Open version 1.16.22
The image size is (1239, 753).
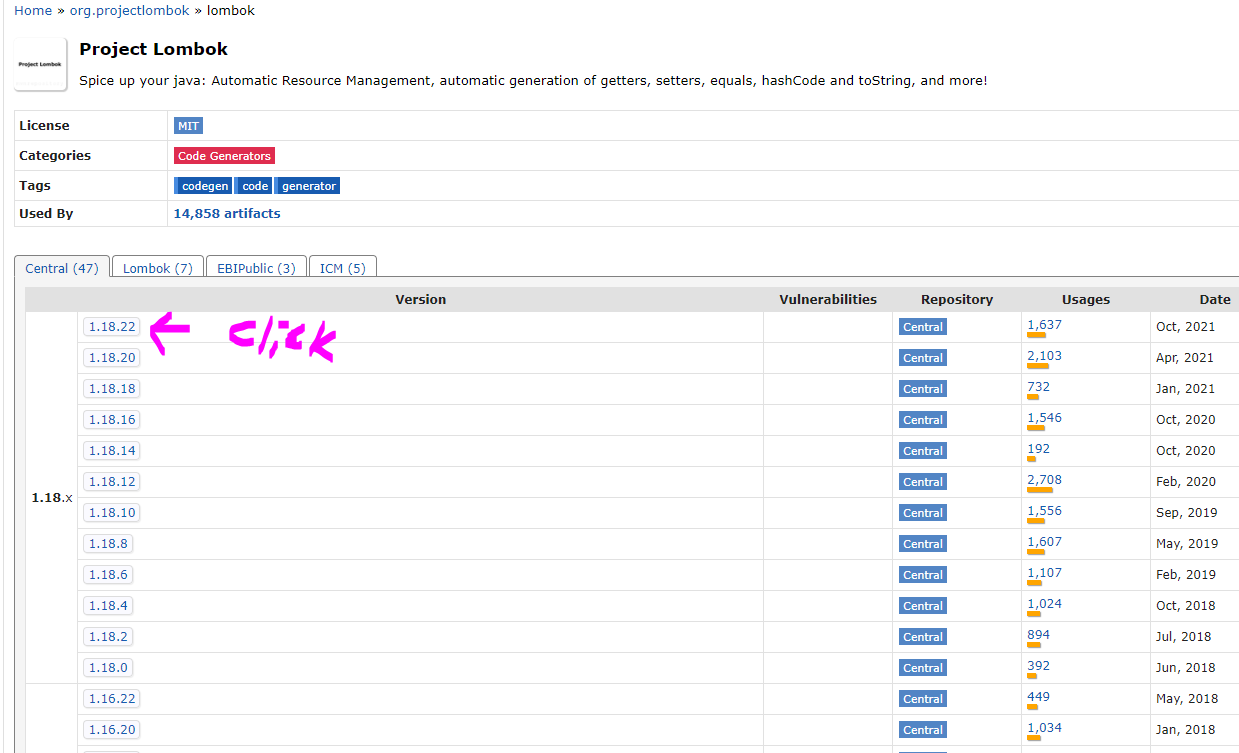pos(111,699)
